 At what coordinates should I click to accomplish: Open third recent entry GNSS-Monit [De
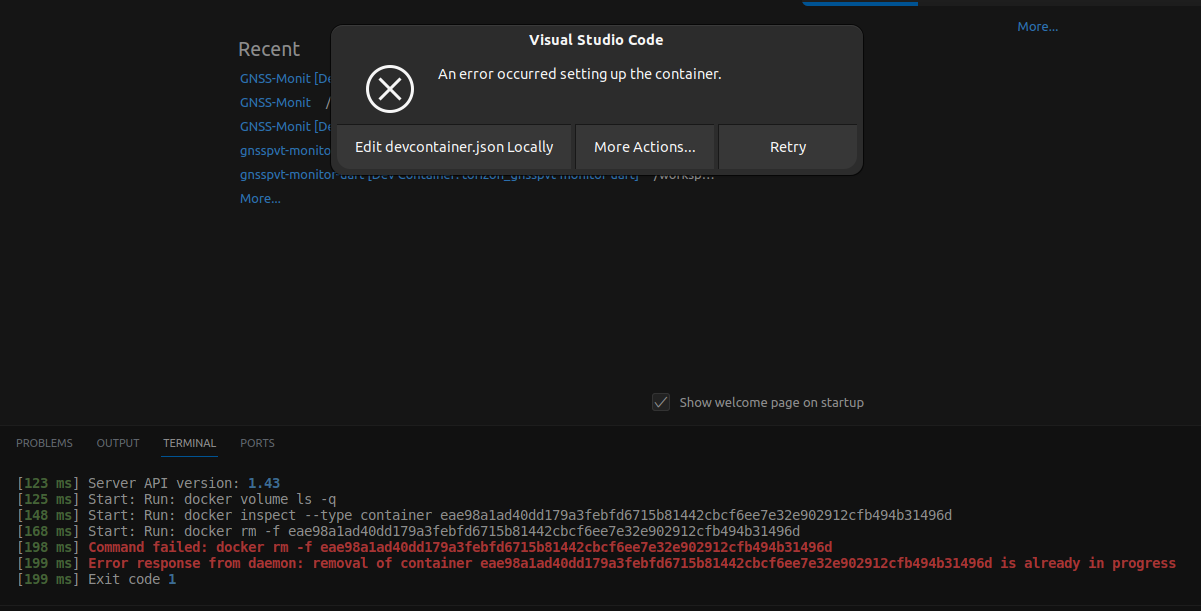(x=285, y=126)
